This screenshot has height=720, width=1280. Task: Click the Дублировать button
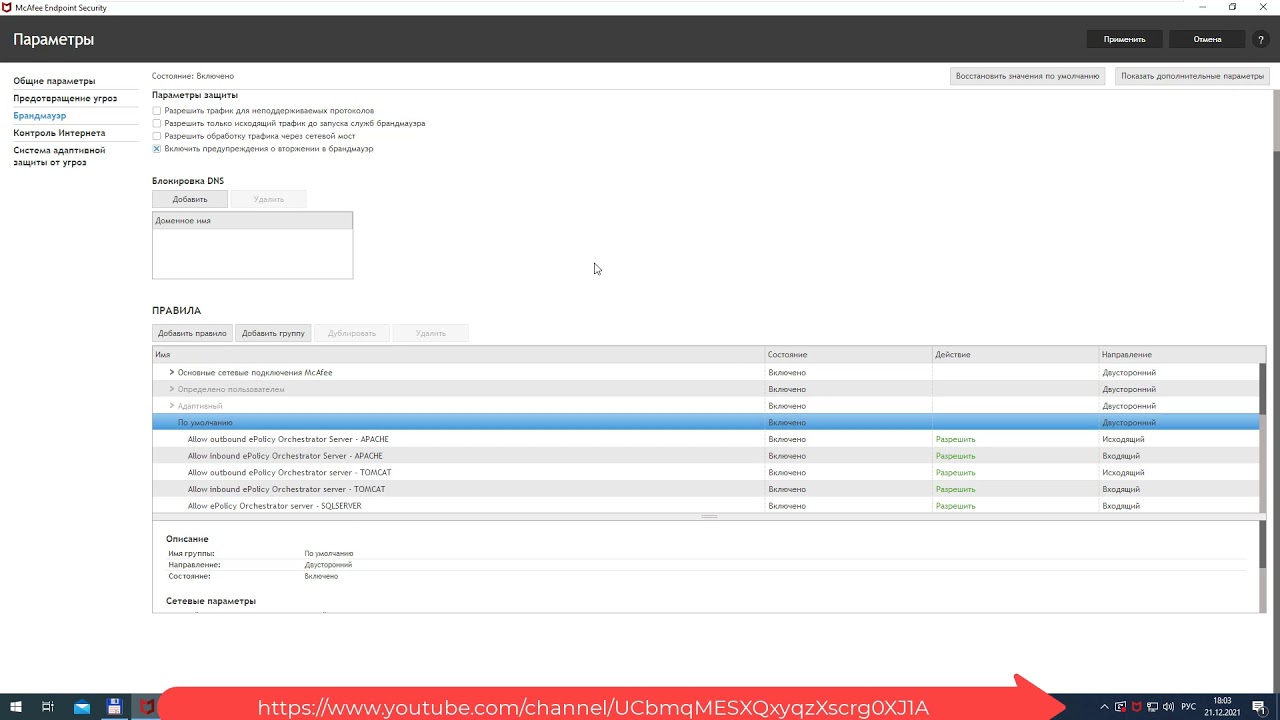click(352, 333)
